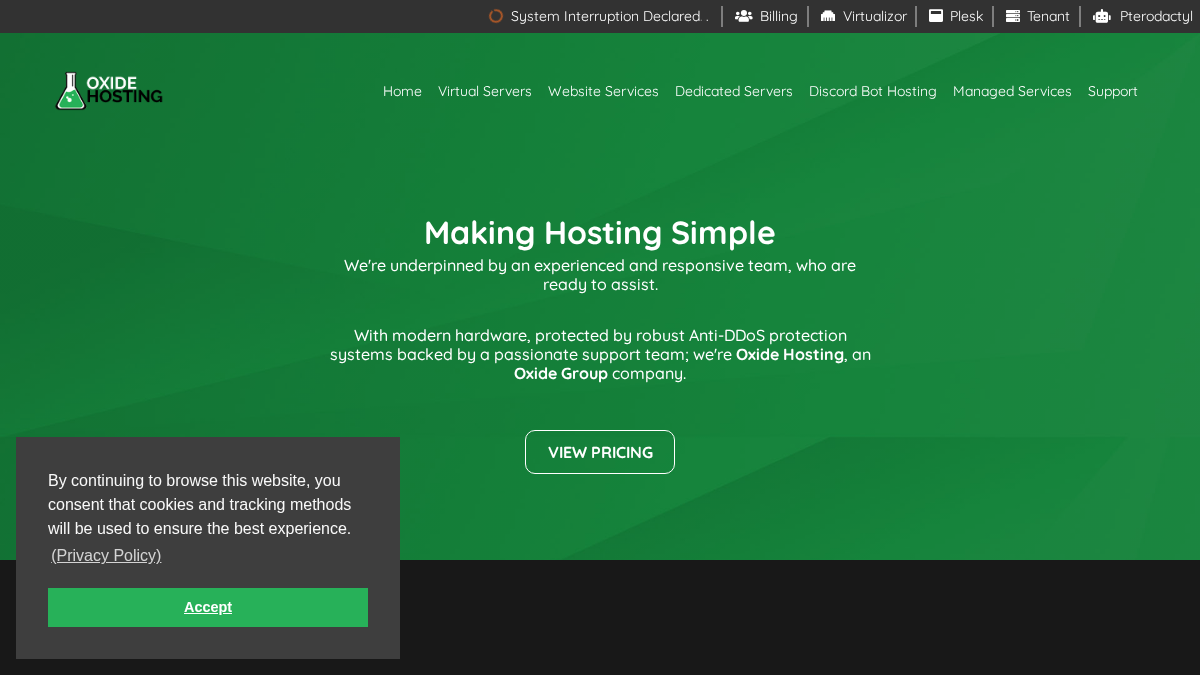Click the Plesk panel icon
Viewport: 1200px width, 675px height.
click(936, 16)
